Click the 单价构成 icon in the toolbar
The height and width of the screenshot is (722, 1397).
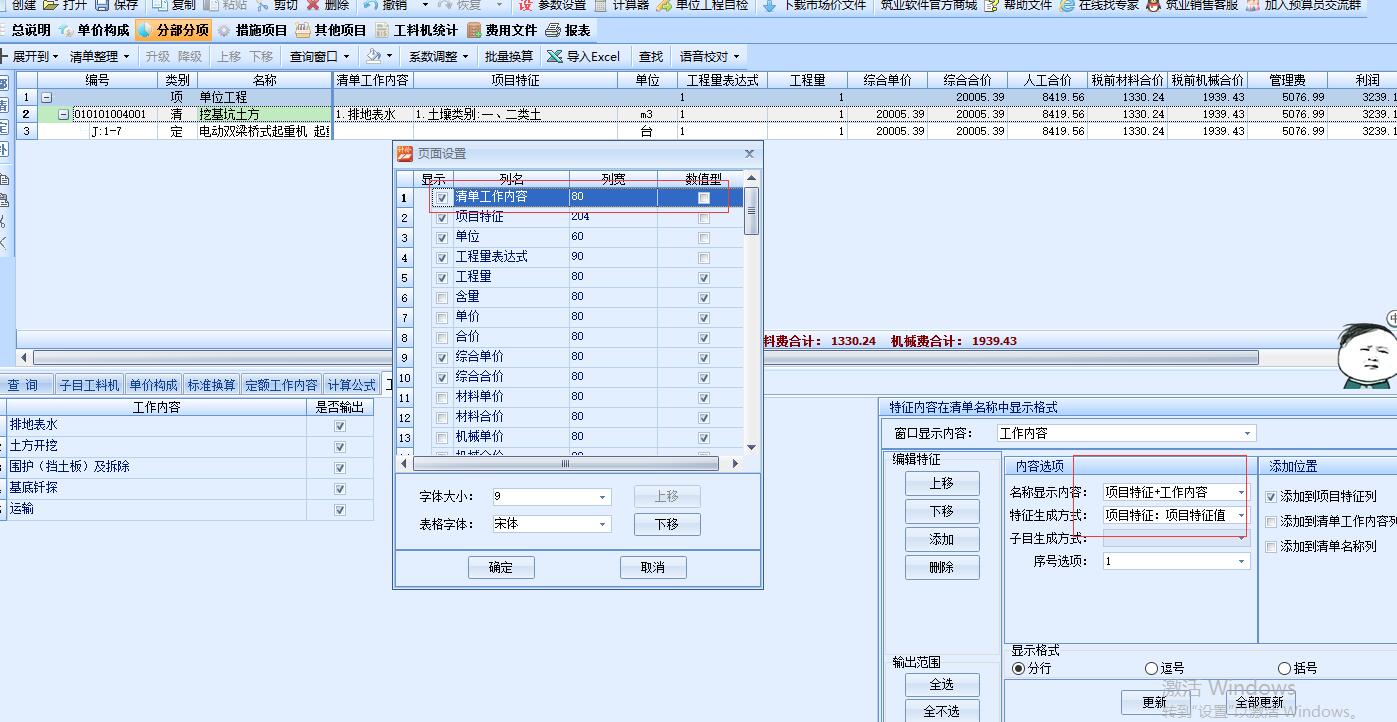pos(67,31)
